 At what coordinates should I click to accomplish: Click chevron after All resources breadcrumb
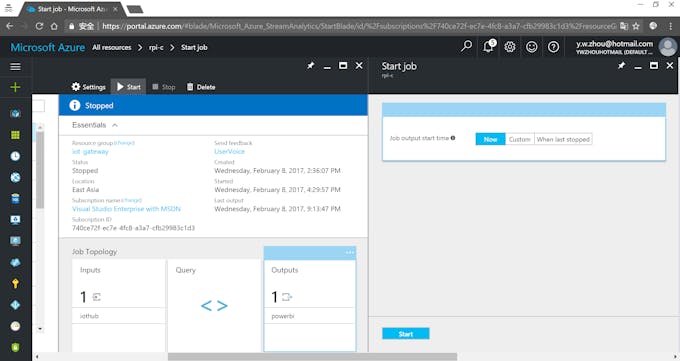(x=140, y=47)
